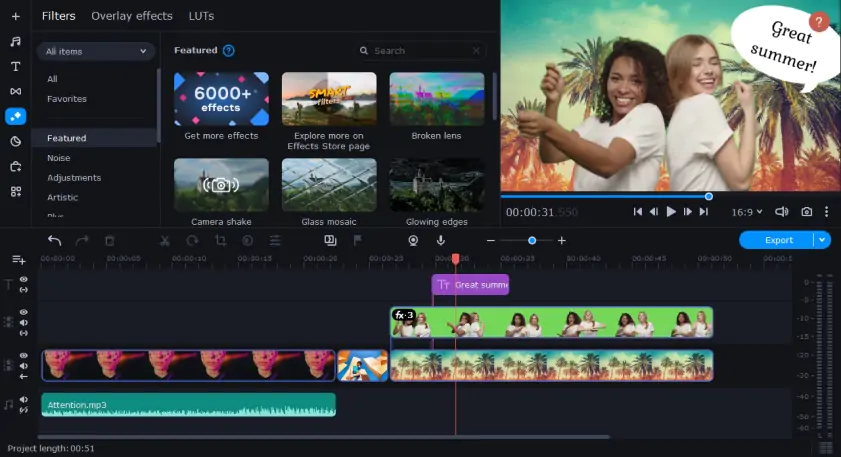Open the Export options dropdown arrow

(822, 240)
